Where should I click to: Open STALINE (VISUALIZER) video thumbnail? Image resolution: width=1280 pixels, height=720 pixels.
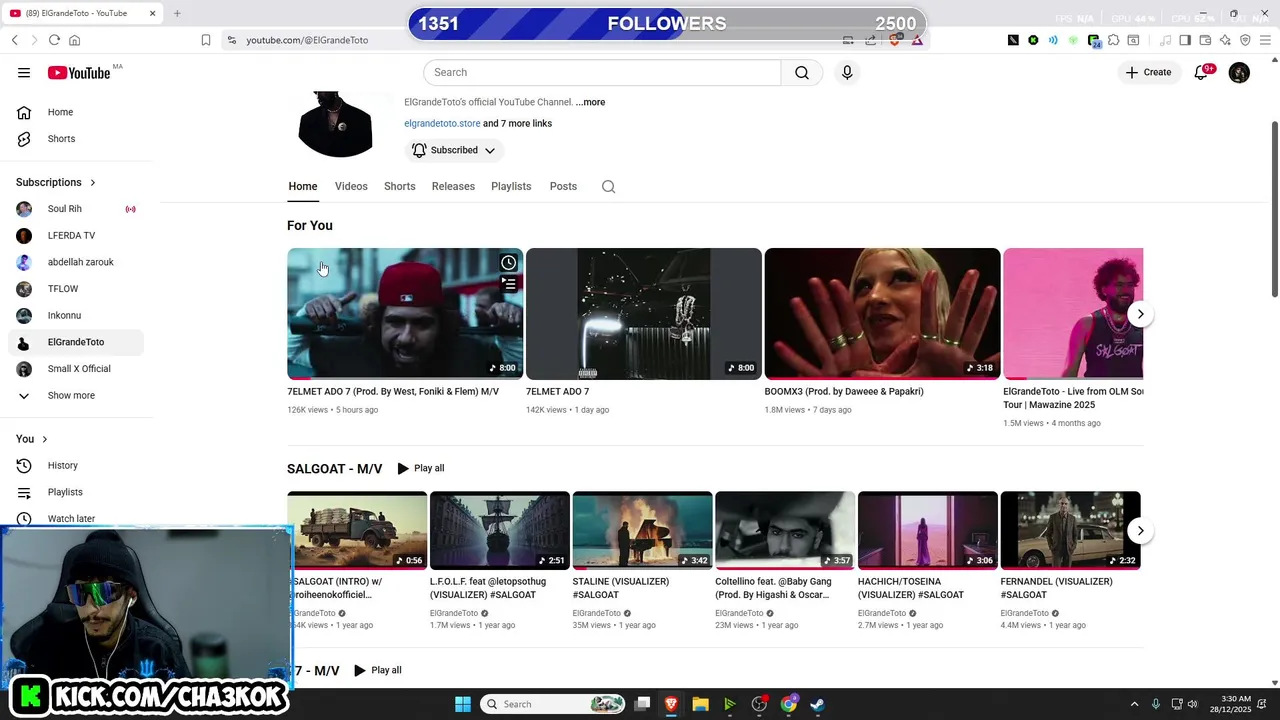[642, 531]
